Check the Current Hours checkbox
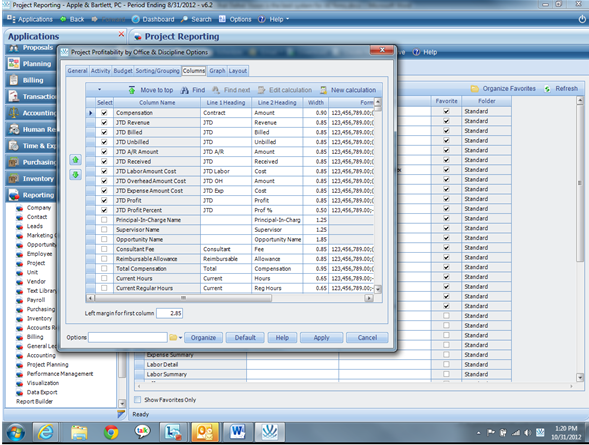The height and width of the screenshot is (445, 589). point(104,279)
